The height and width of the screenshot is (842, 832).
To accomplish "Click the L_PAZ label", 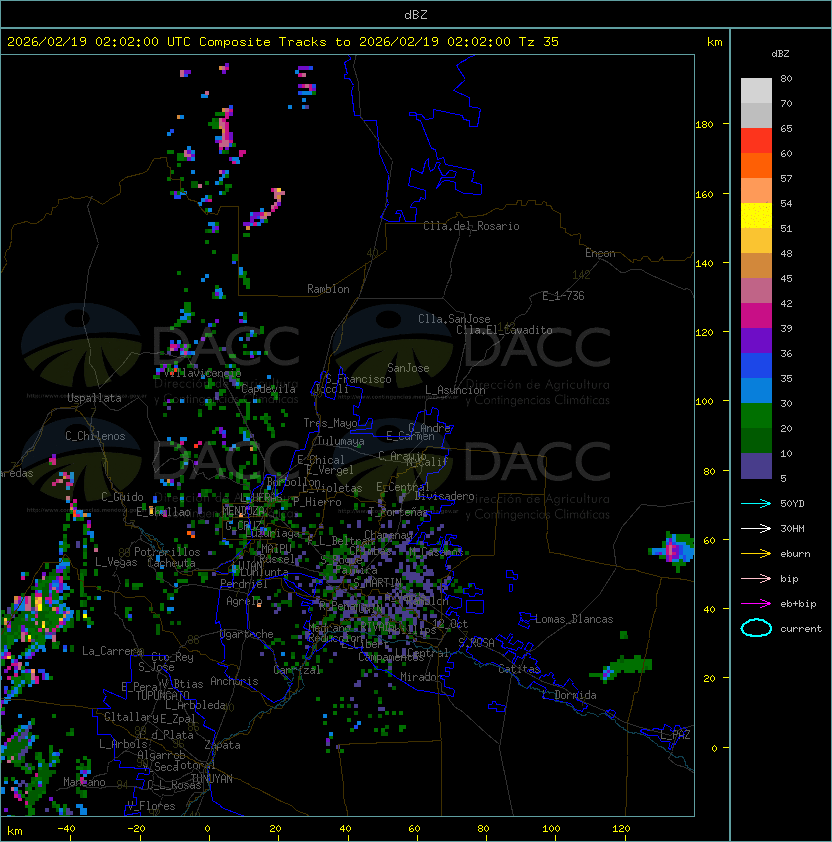I will coord(675,735).
